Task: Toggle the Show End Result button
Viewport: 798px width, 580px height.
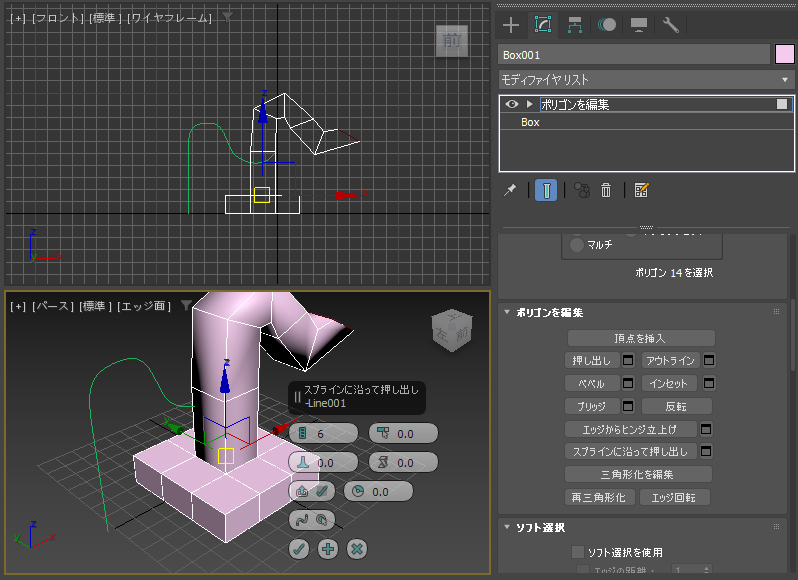Action: (546, 190)
